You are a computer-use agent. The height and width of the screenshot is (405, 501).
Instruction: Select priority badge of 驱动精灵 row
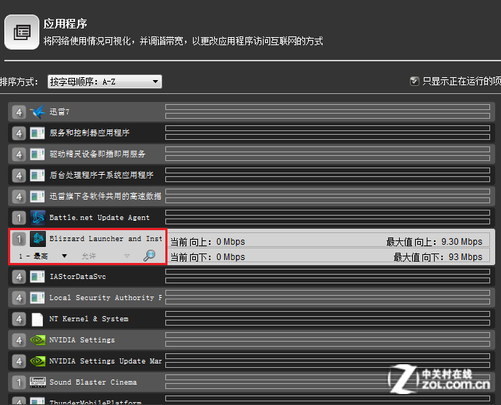pyautogui.click(x=19, y=154)
